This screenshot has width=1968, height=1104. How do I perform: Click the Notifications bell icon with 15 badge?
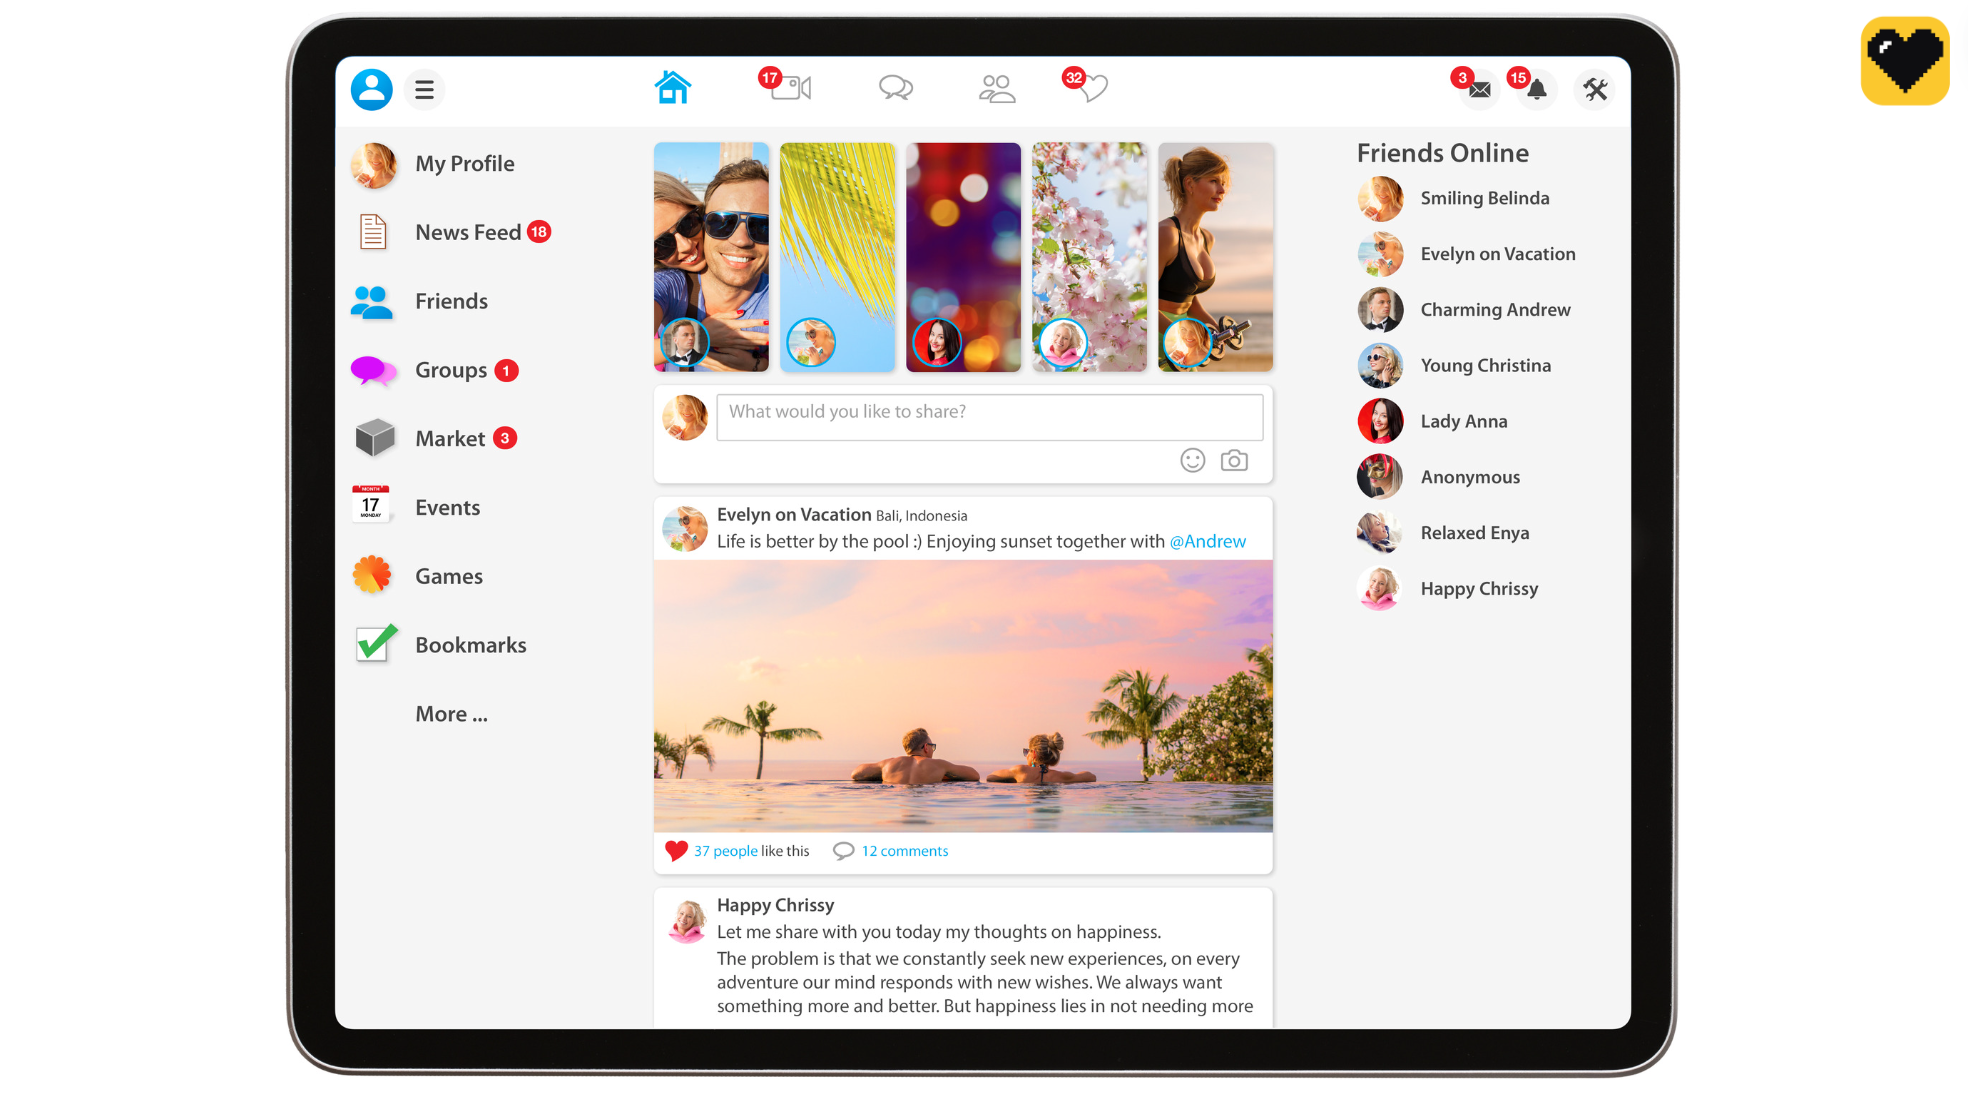1534,89
